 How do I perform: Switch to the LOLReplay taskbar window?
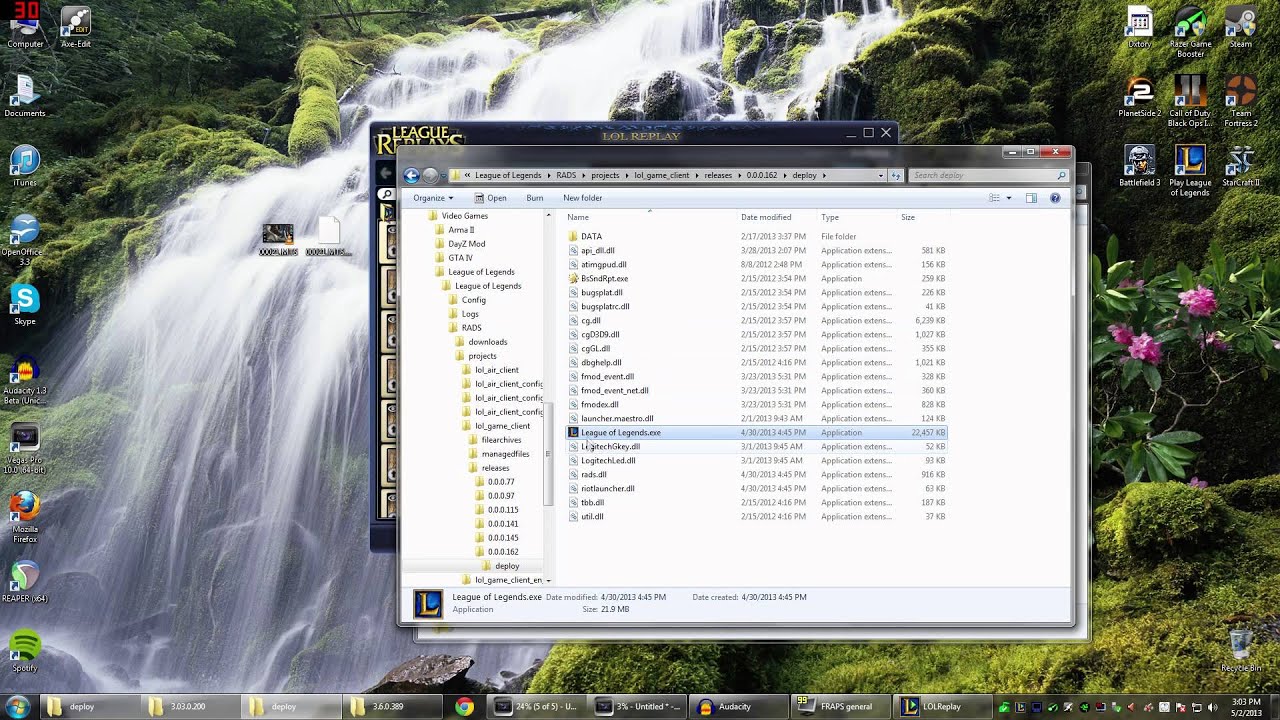pos(944,706)
